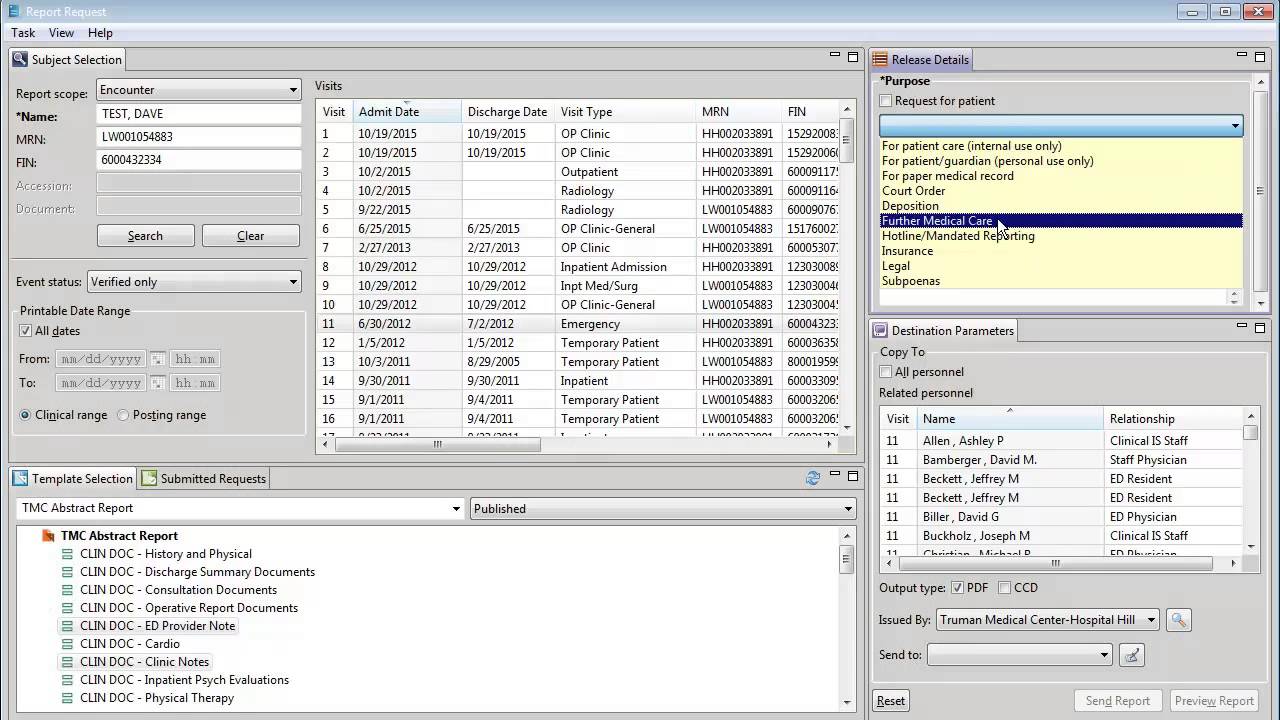Viewport: 1280px width, 720px height.
Task: Click the ED Provider Note icon
Action: pyautogui.click(x=67, y=626)
